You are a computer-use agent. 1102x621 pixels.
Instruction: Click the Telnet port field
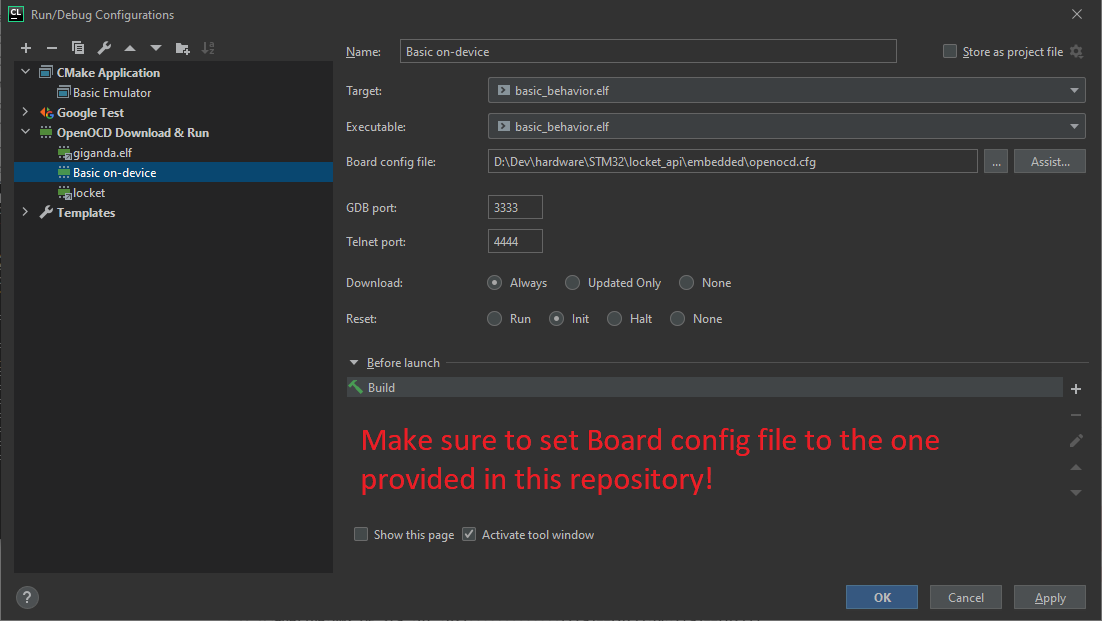[515, 241]
